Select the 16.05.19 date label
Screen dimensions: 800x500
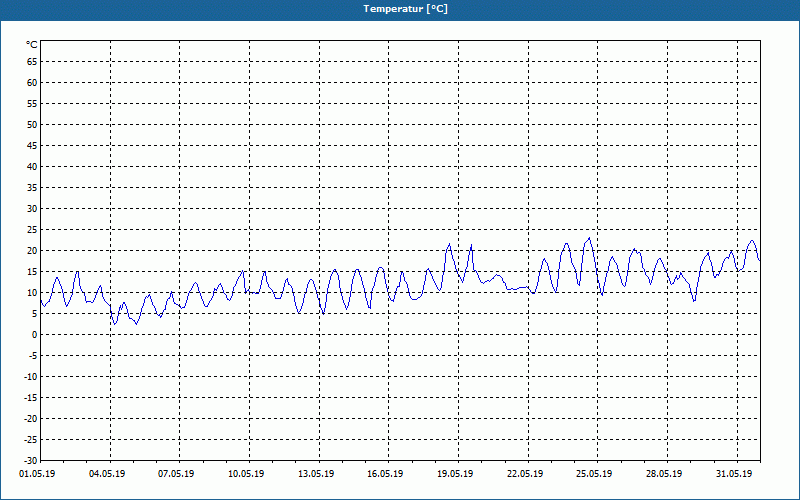[x=386, y=474]
